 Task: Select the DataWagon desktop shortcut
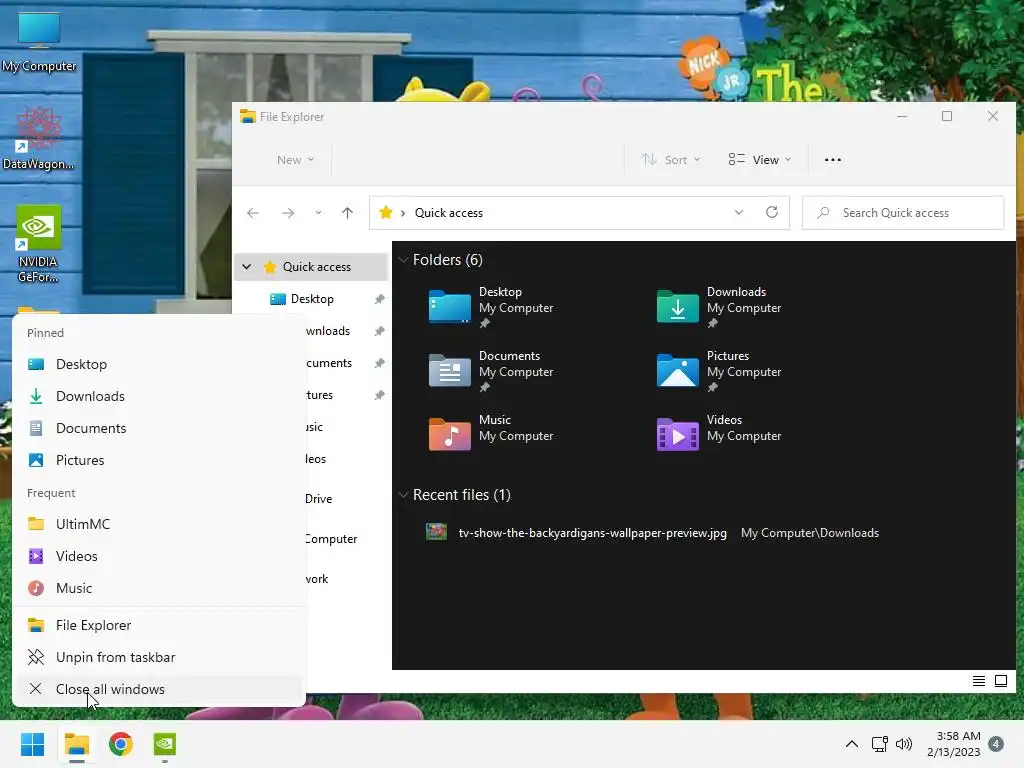[39, 138]
